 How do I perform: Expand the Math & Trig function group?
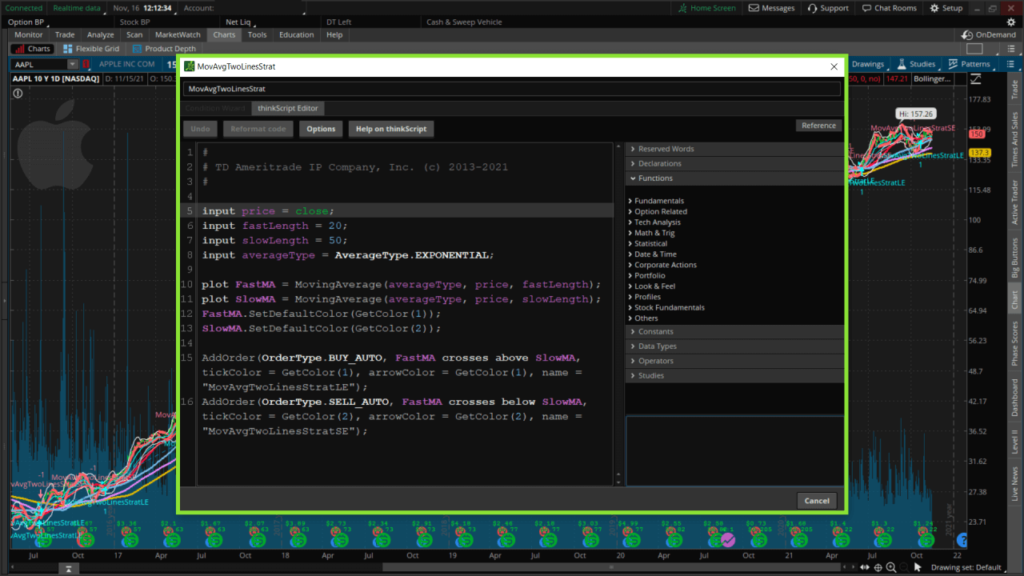651,233
